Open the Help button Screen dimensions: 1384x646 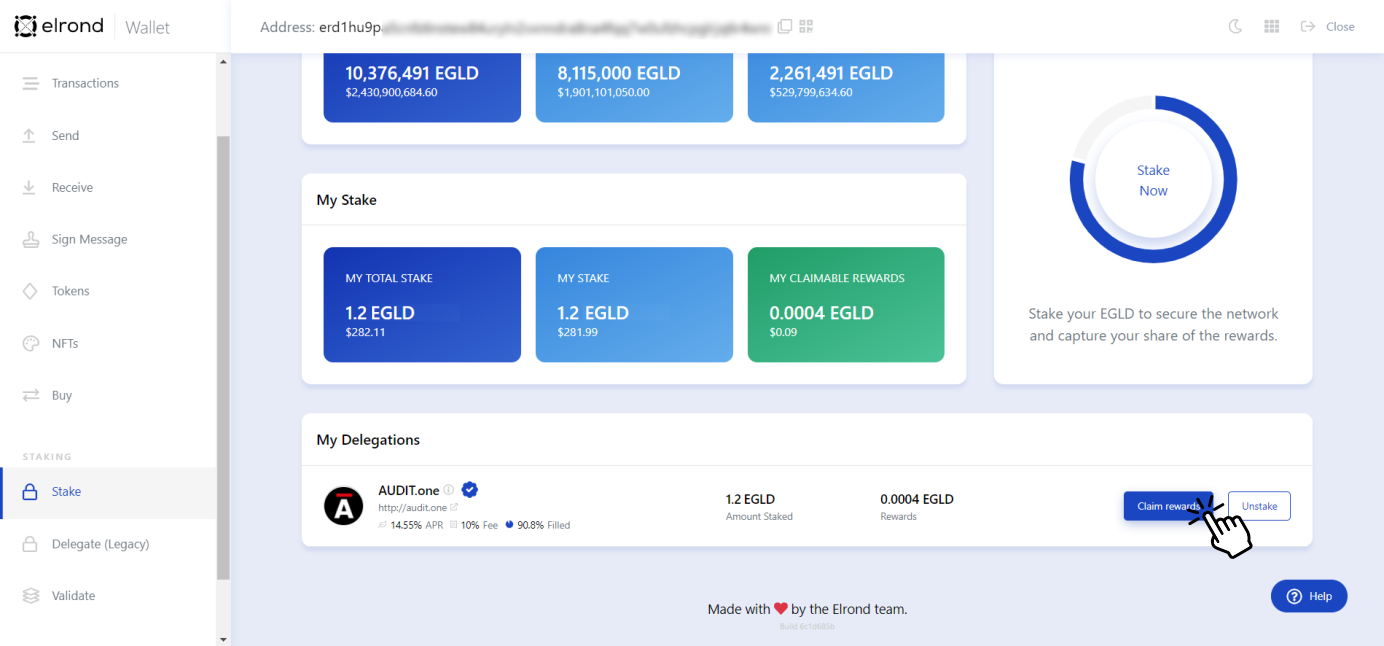[x=1309, y=596]
